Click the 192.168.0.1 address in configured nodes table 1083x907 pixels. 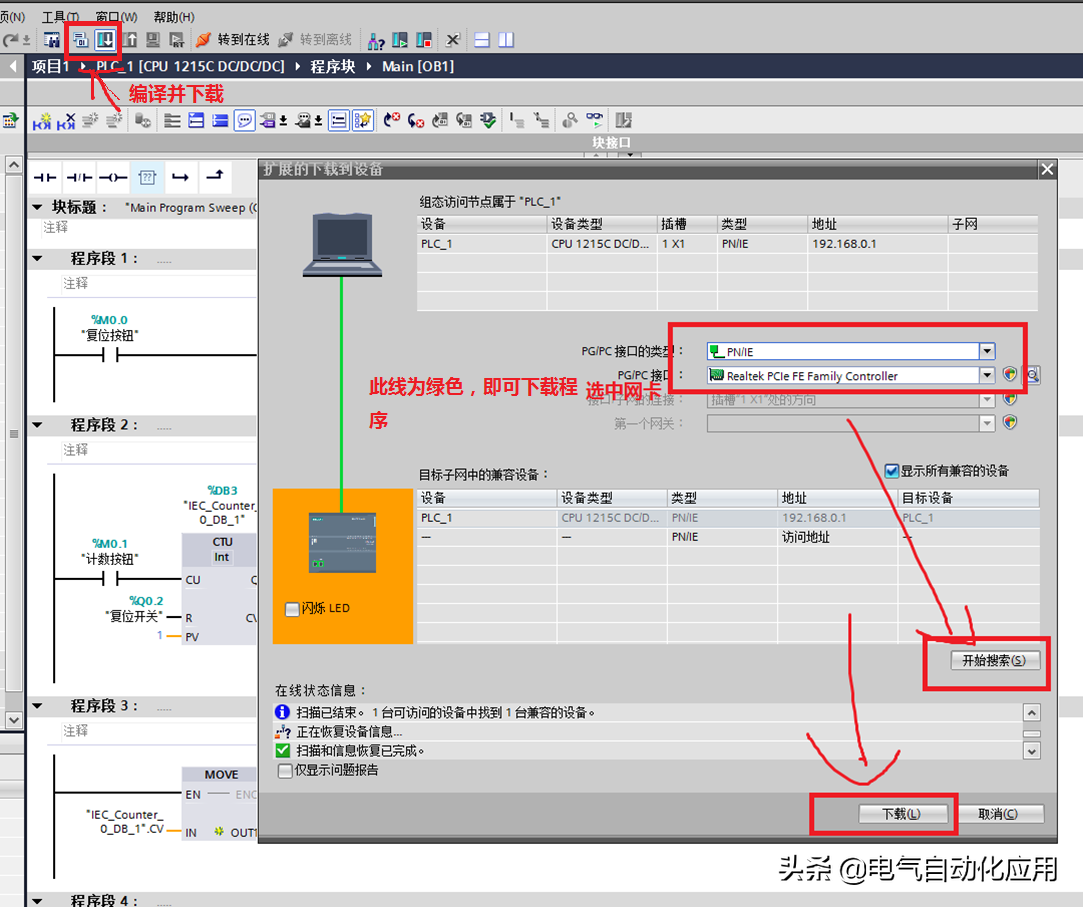844,244
